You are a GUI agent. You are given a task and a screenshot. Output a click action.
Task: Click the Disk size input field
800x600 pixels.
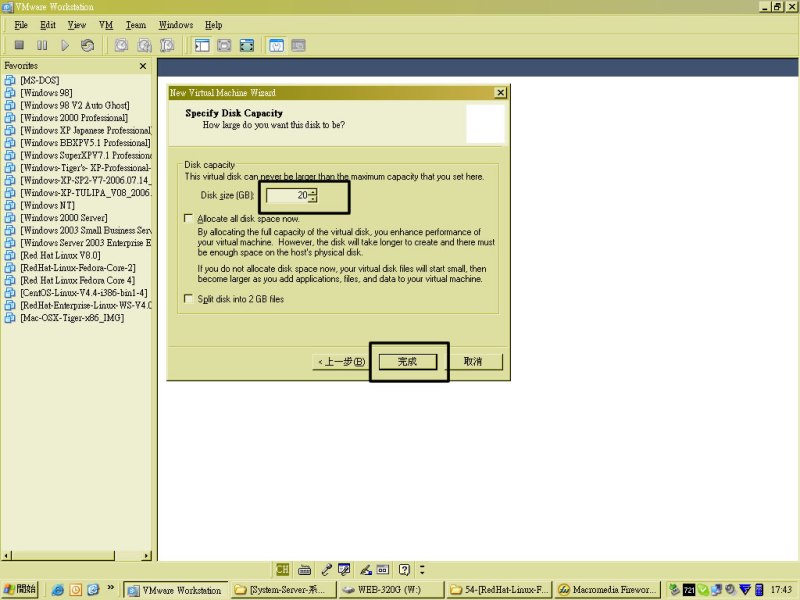point(287,195)
